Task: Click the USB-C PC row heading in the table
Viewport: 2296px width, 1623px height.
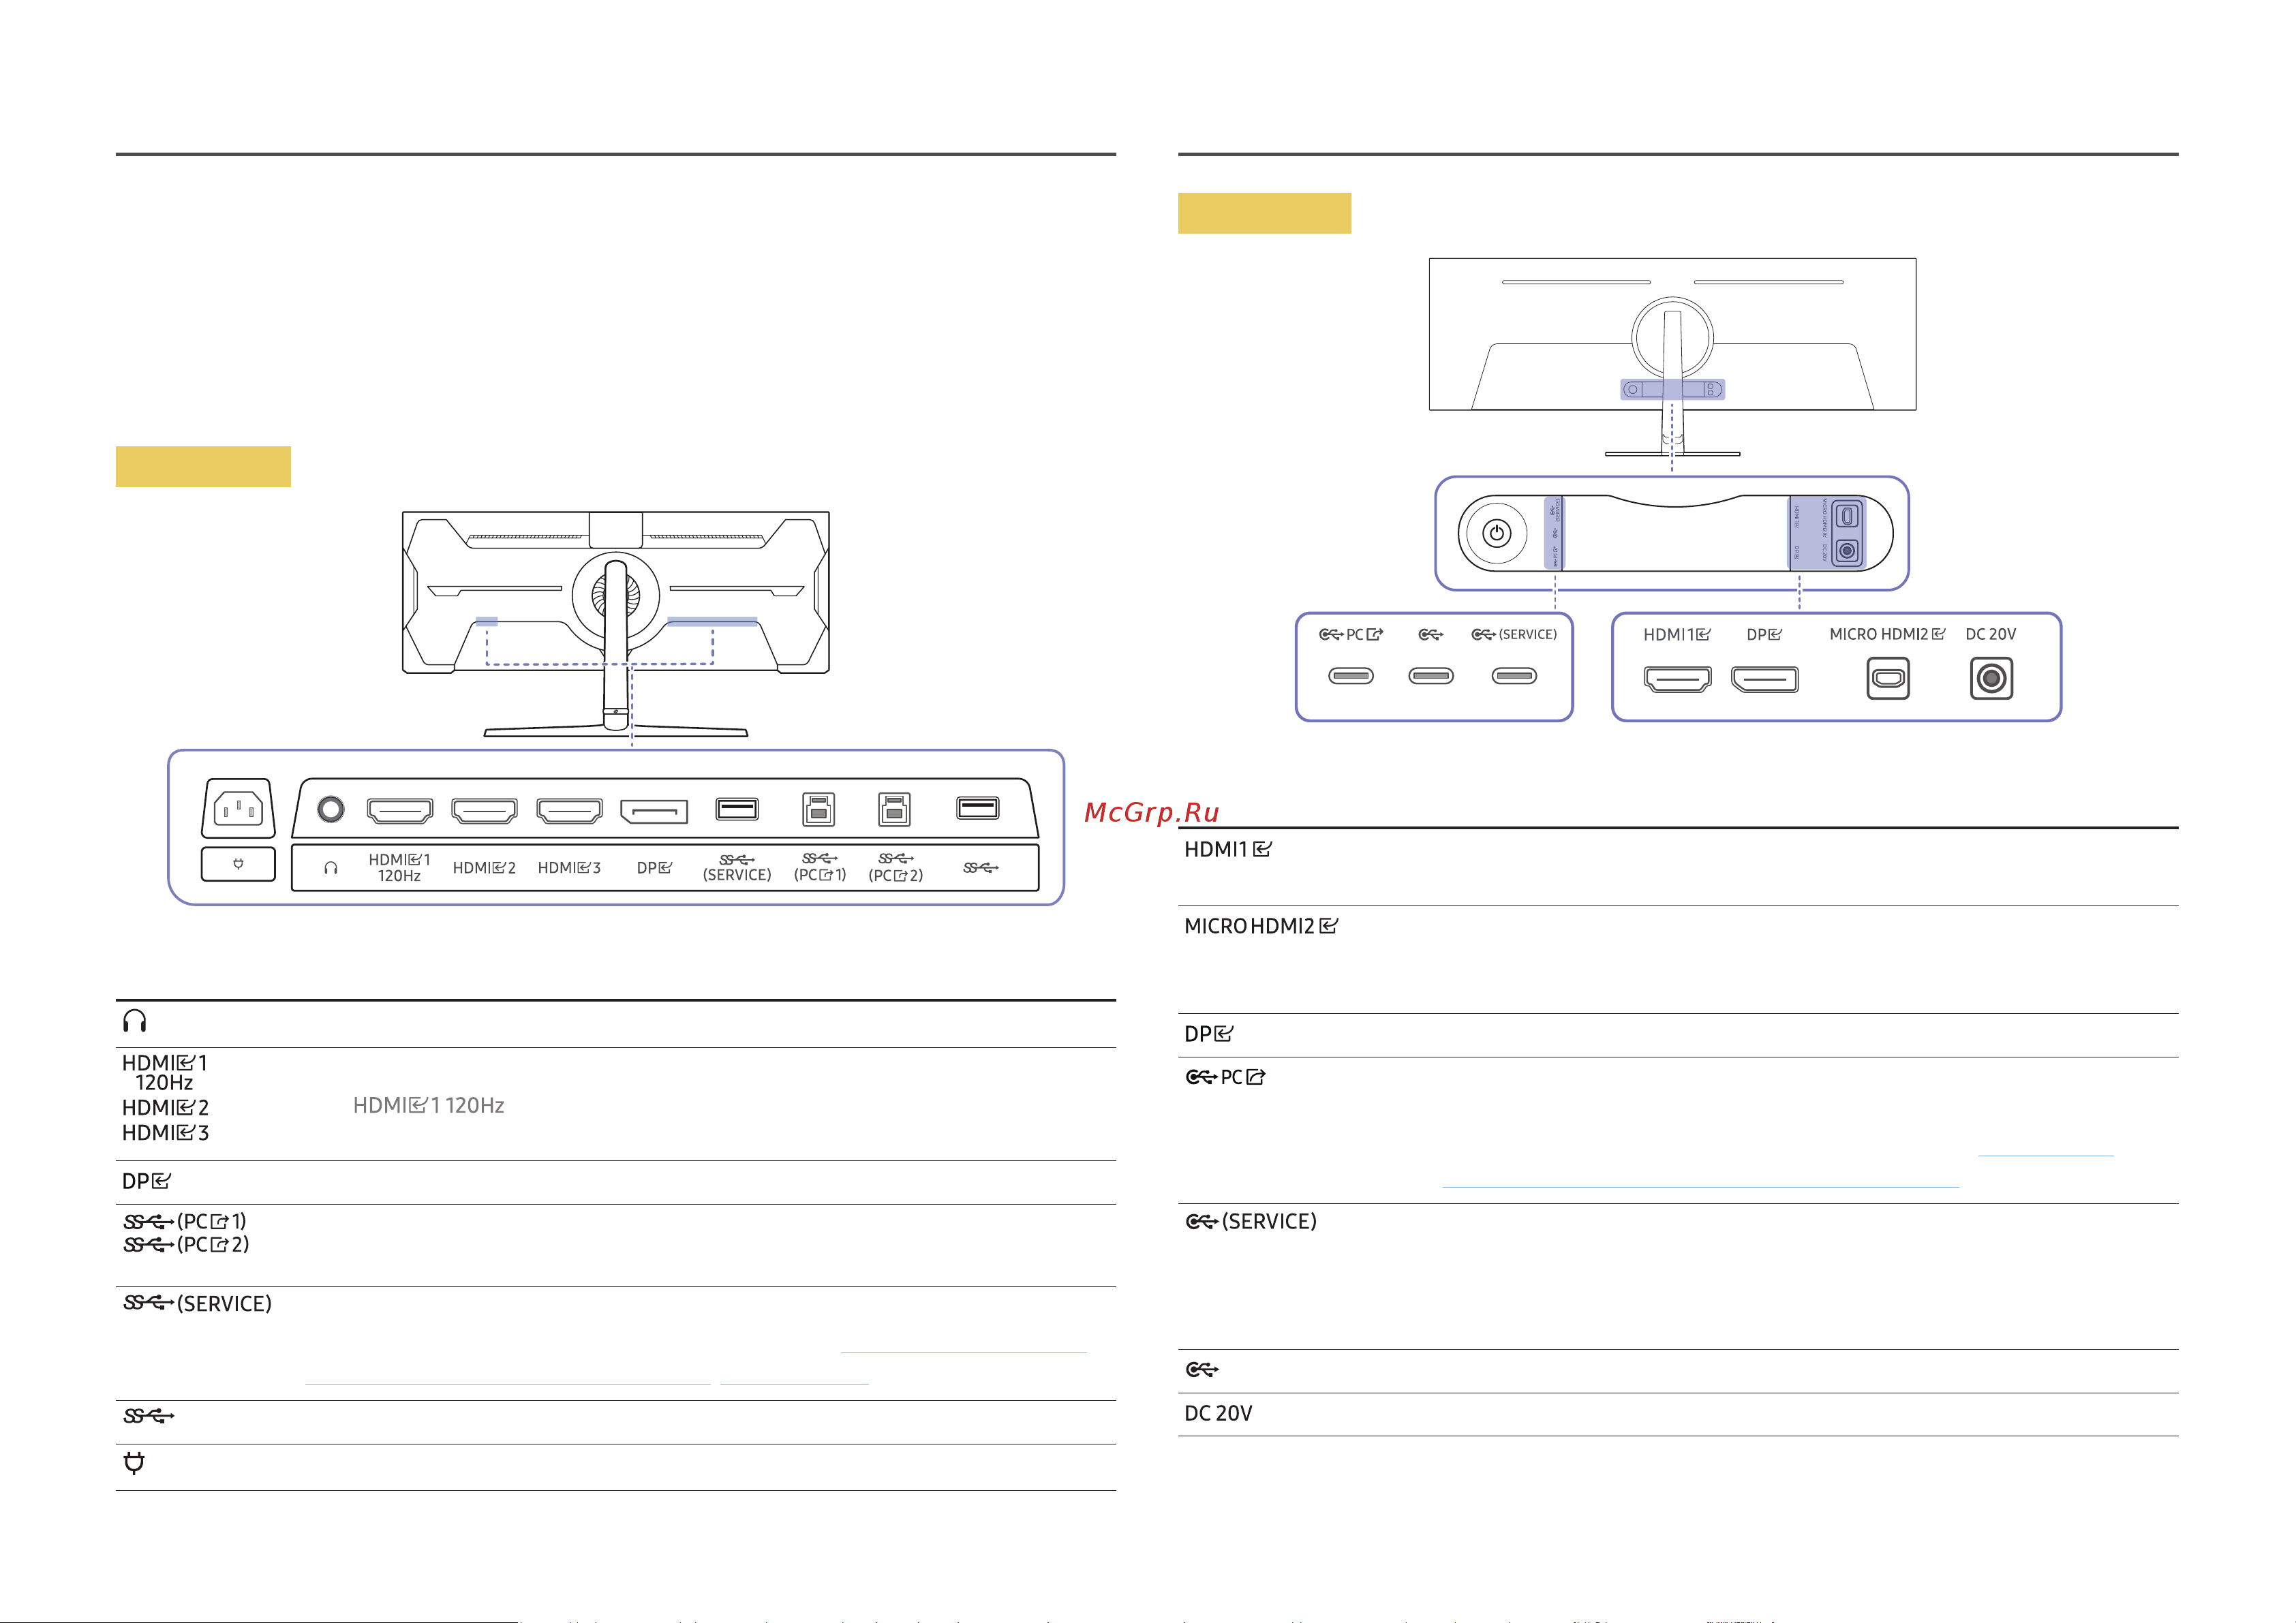Action: tap(1225, 1077)
